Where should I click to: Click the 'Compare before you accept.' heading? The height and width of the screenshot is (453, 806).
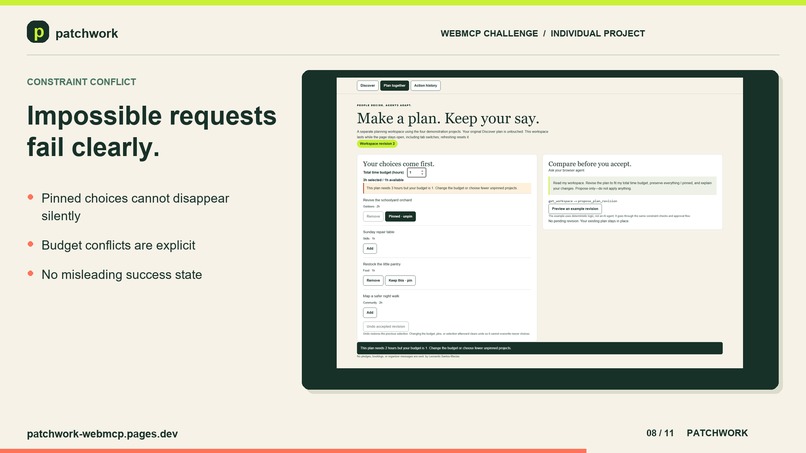[590, 164]
